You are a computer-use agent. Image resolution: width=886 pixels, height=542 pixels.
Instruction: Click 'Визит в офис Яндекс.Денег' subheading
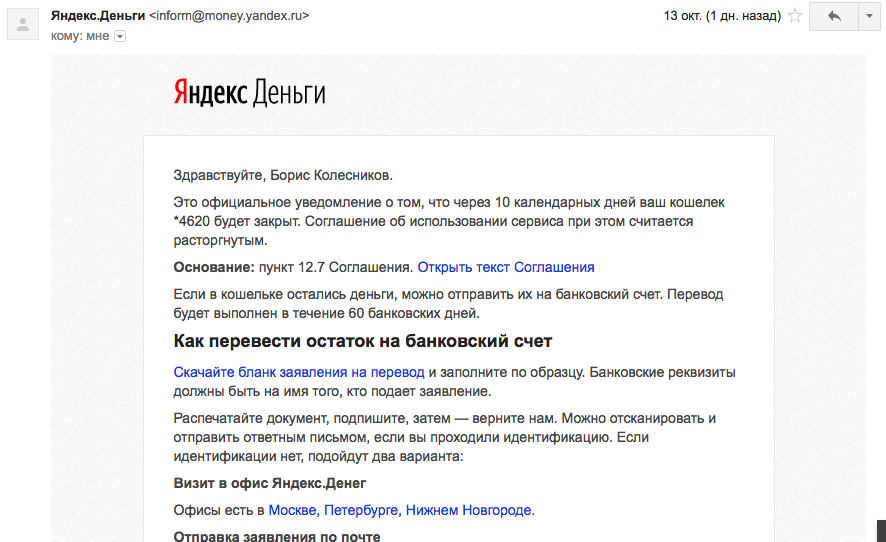point(270,484)
